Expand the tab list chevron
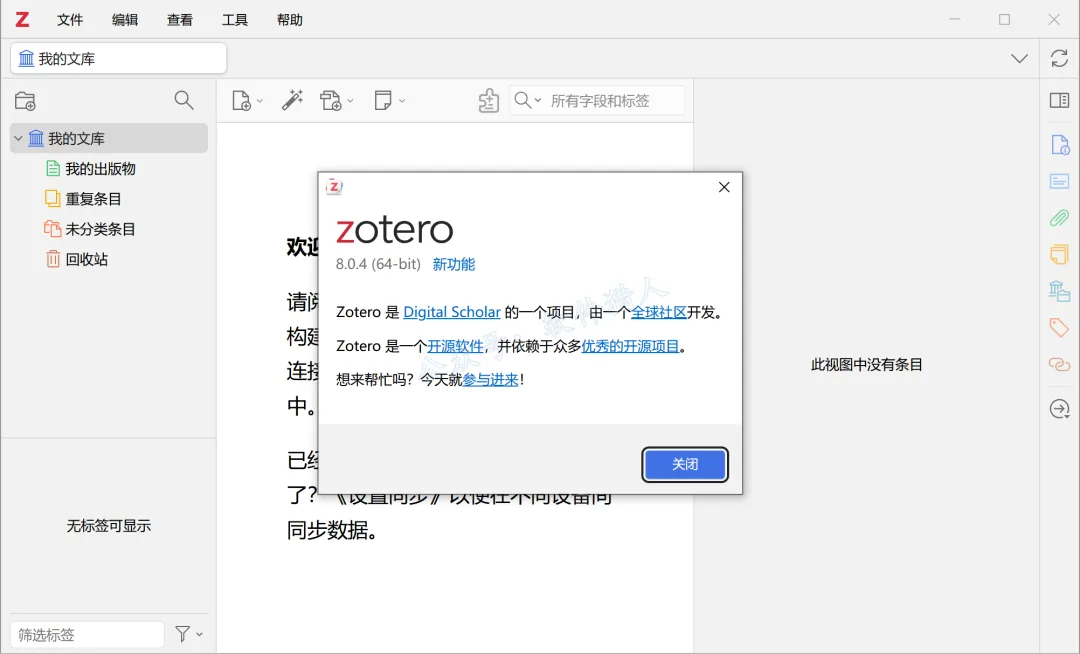 coord(1019,59)
